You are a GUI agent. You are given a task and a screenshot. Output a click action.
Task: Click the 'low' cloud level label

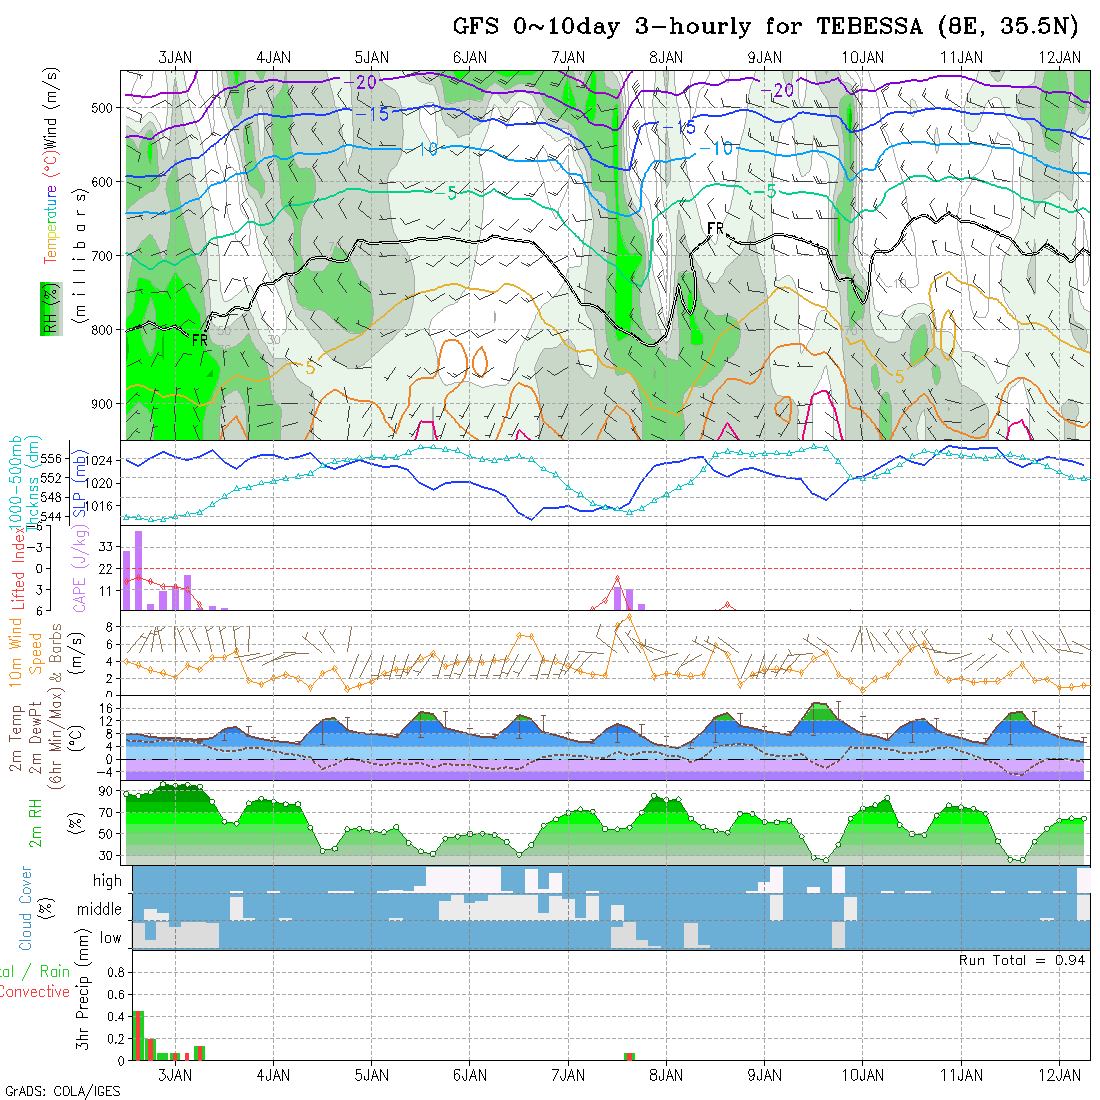pyautogui.click(x=110, y=938)
